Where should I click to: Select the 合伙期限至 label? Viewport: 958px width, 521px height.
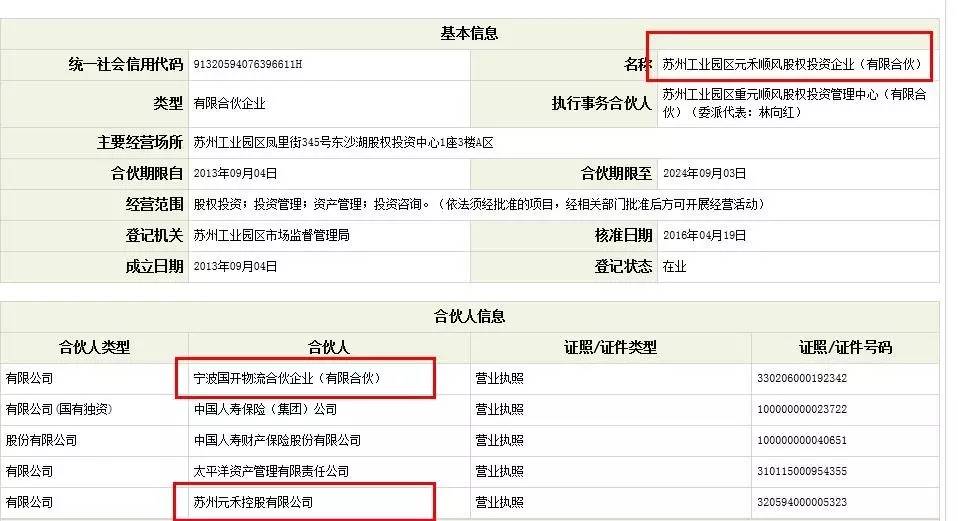click(x=616, y=173)
